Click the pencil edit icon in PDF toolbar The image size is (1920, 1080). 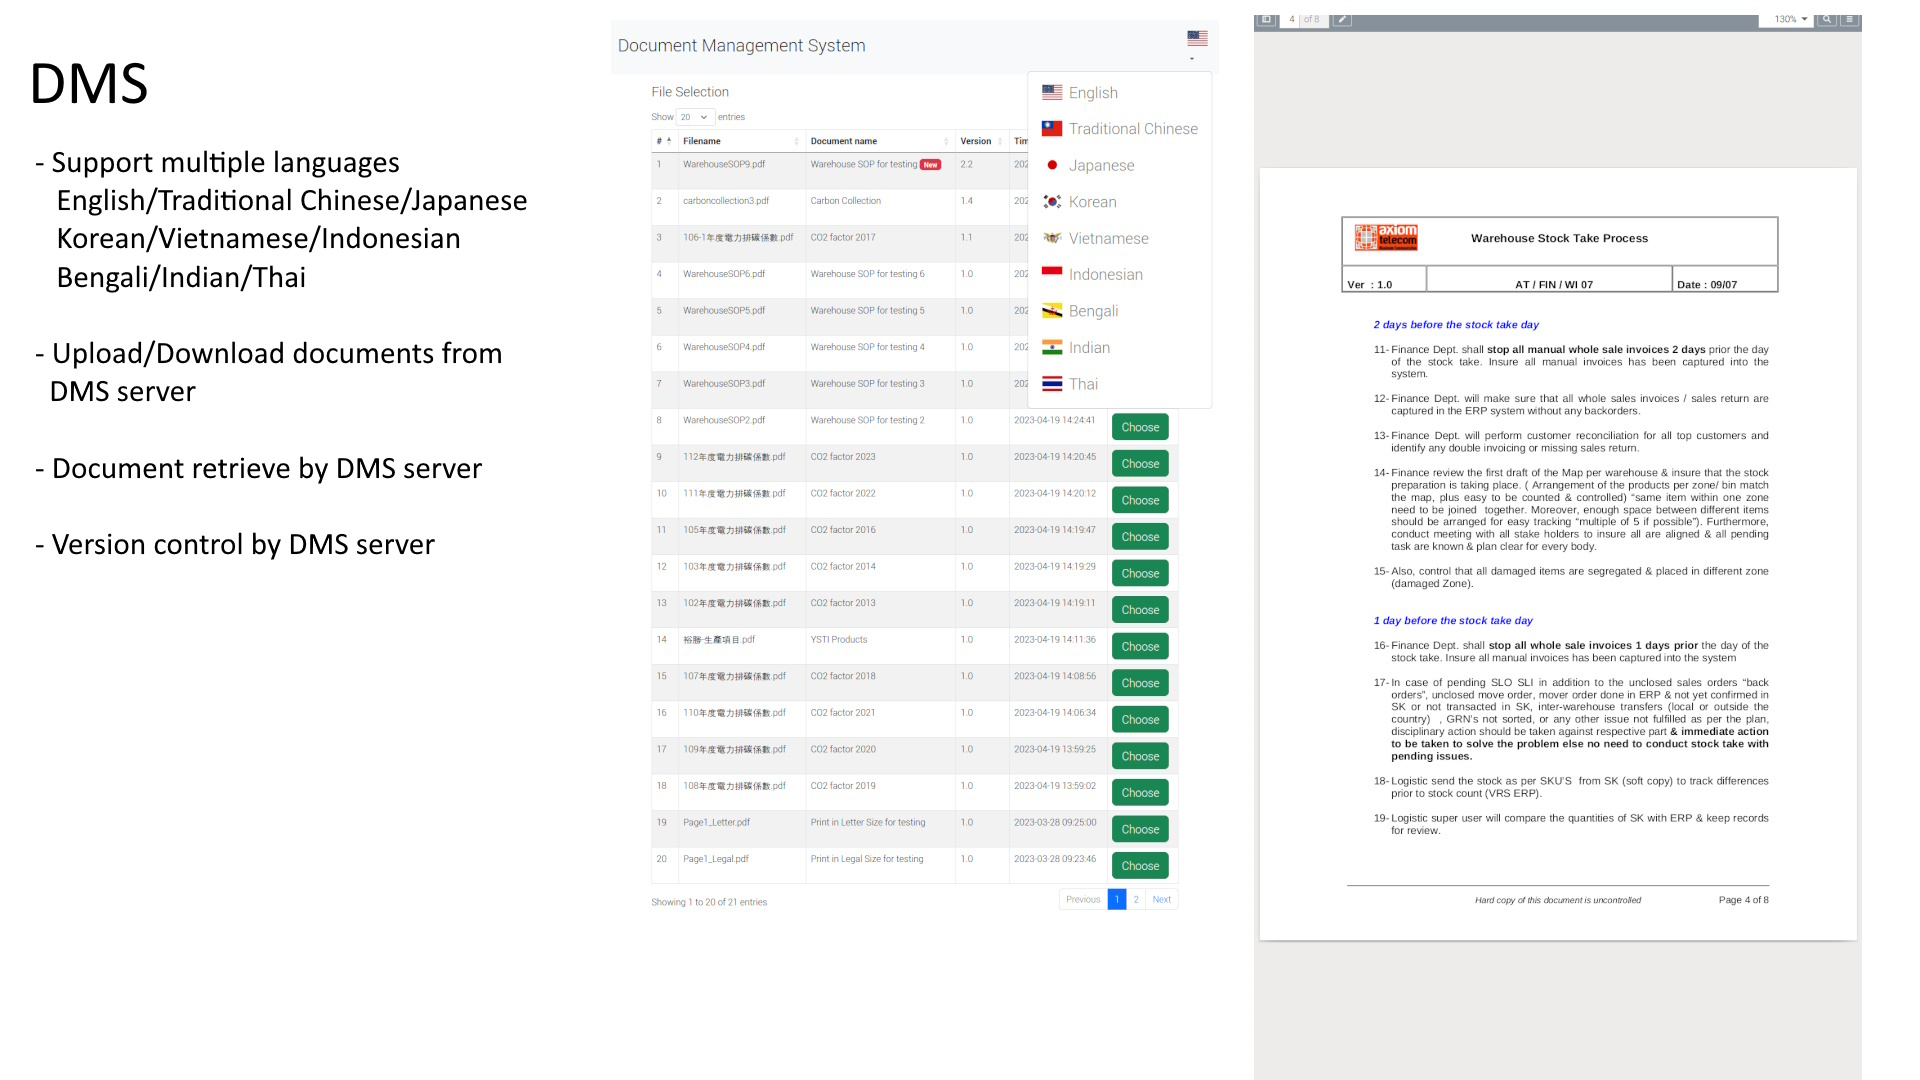point(1342,19)
